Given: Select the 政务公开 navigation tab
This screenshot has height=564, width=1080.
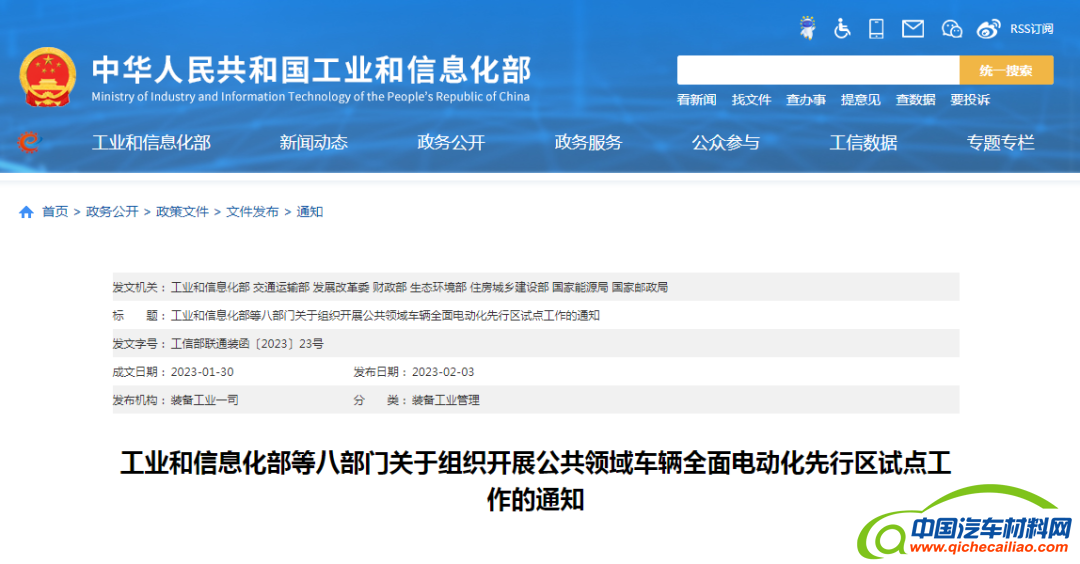Looking at the screenshot, I should coord(450,143).
